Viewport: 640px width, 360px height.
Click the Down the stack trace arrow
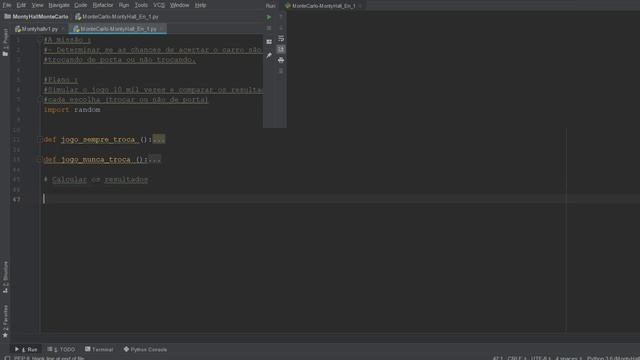[x=281, y=28]
